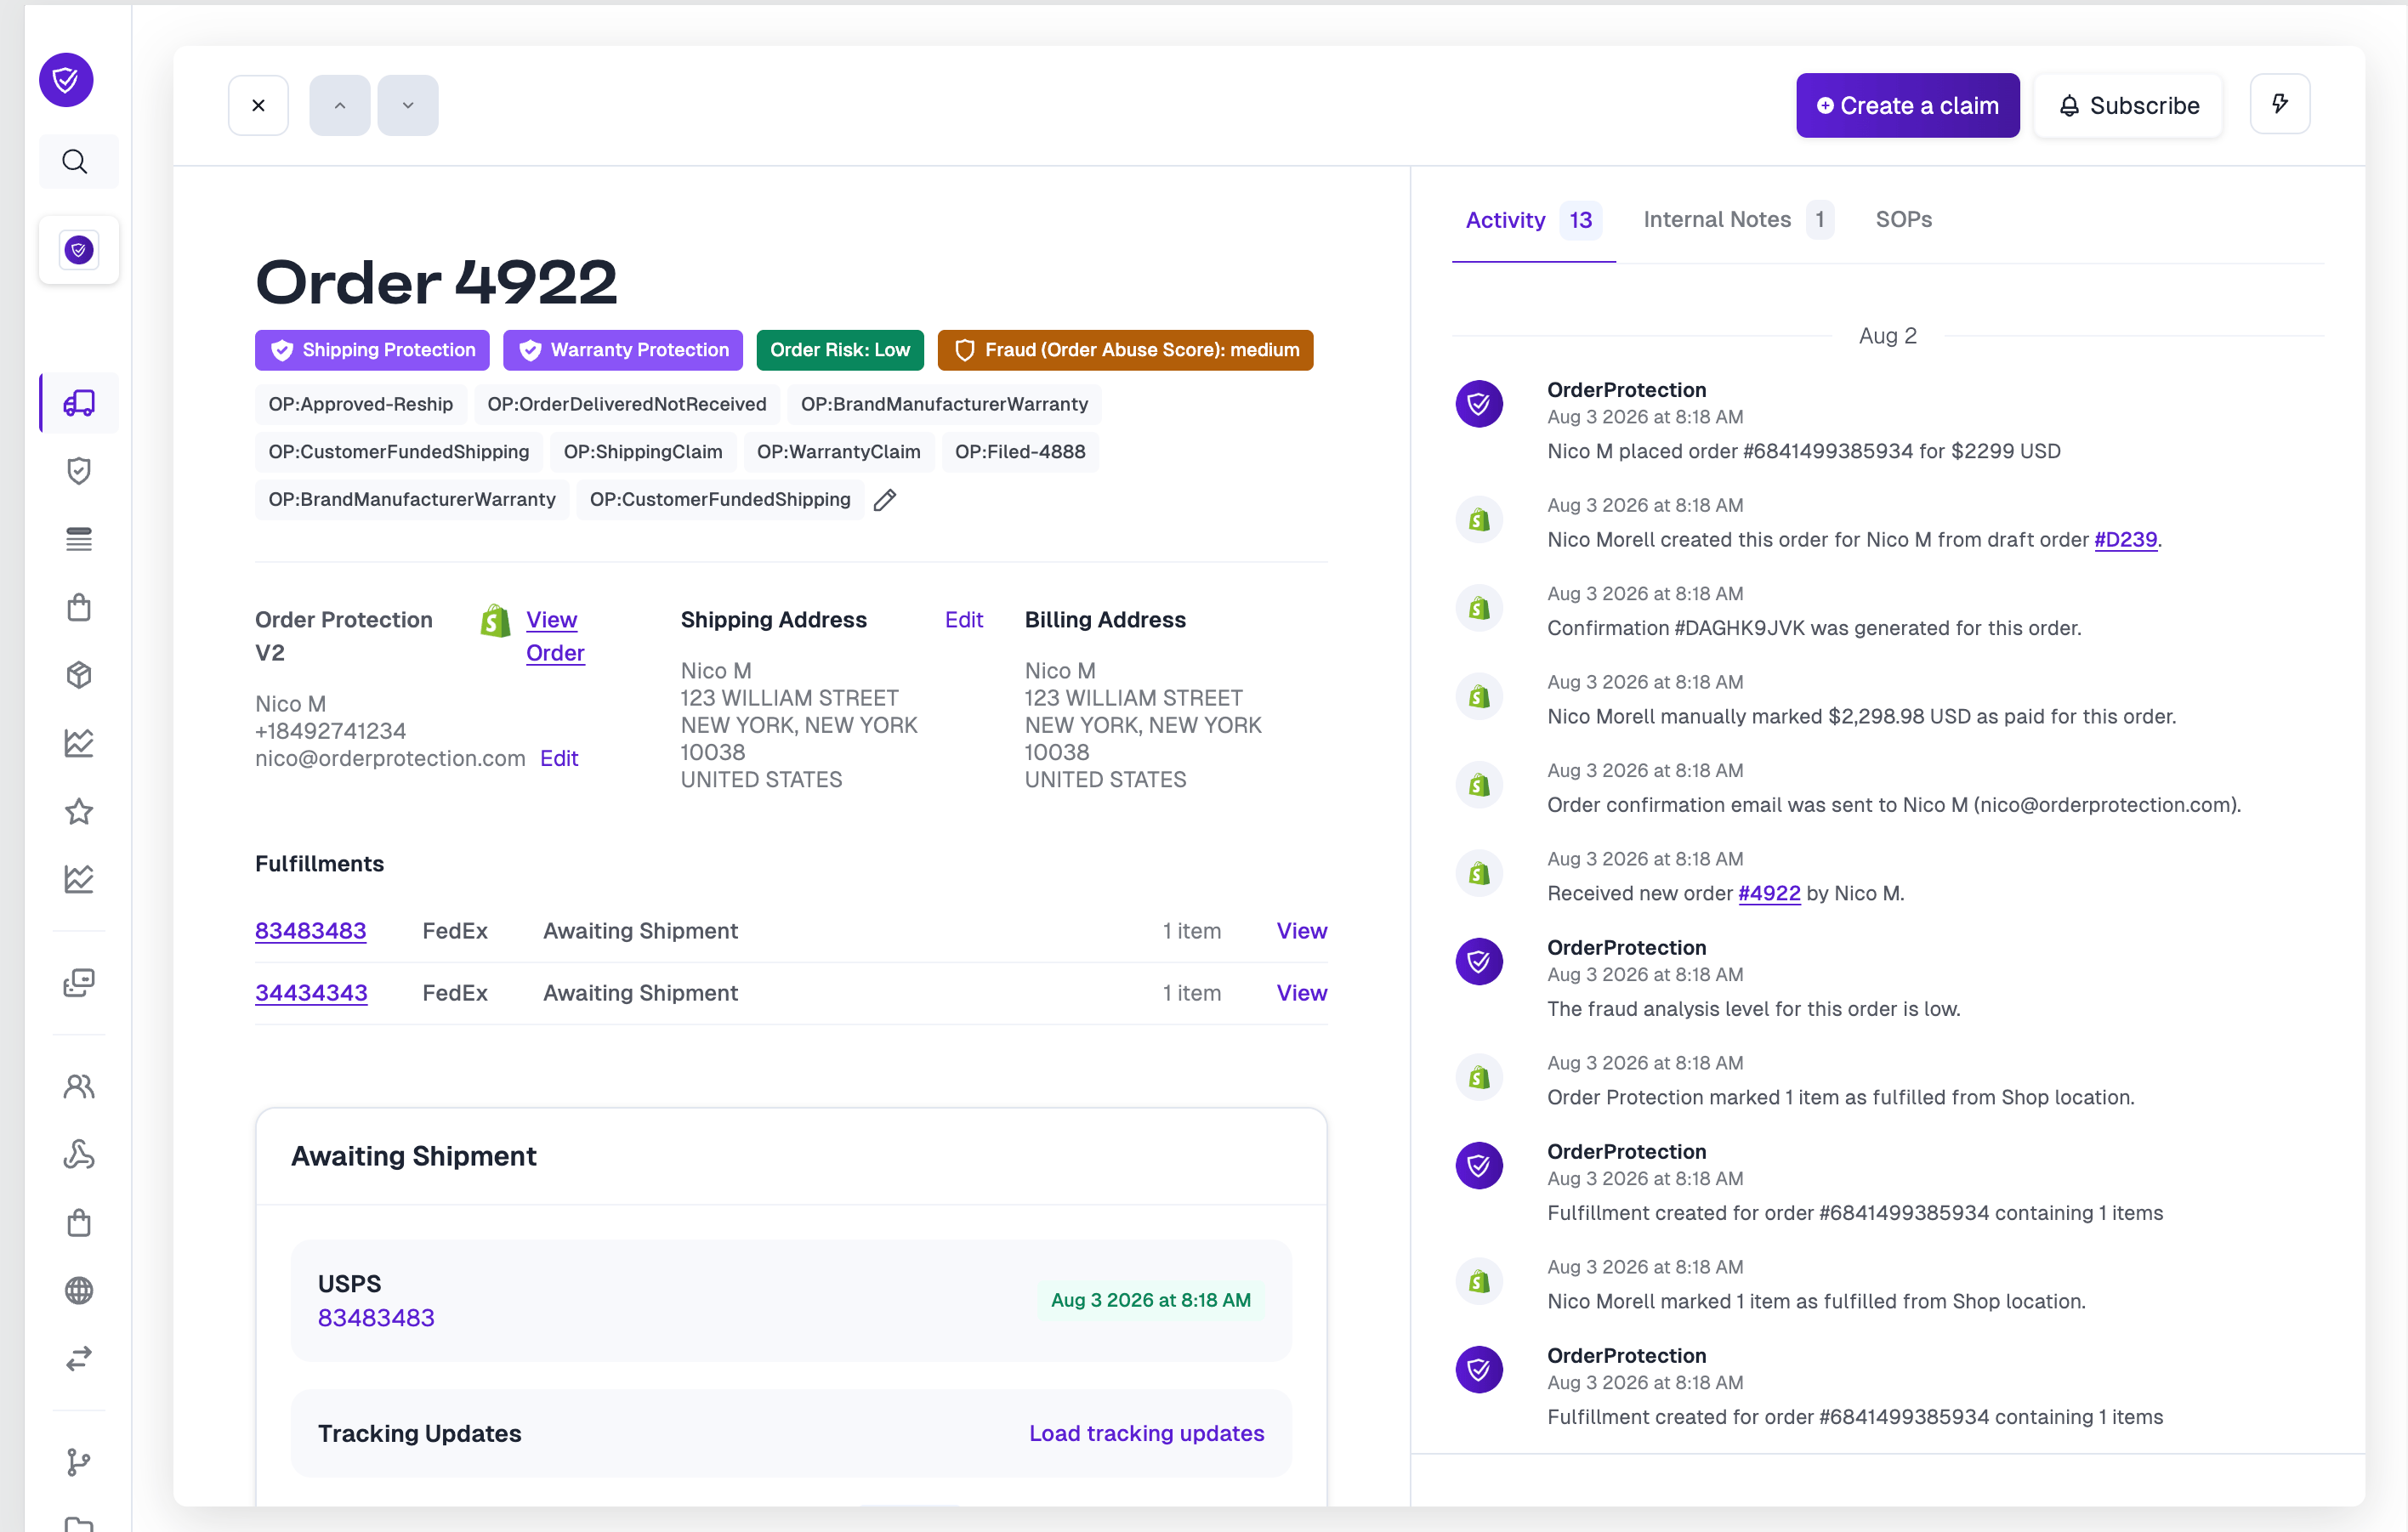This screenshot has height=1532, width=2408.
Task: Click the OrderProtection avatar on the fraud analysis entry
Action: pos(1479,962)
